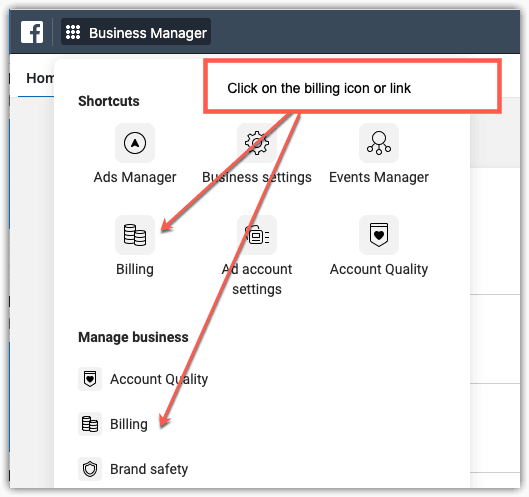Open the Ad account settings shortcut icon

click(257, 235)
